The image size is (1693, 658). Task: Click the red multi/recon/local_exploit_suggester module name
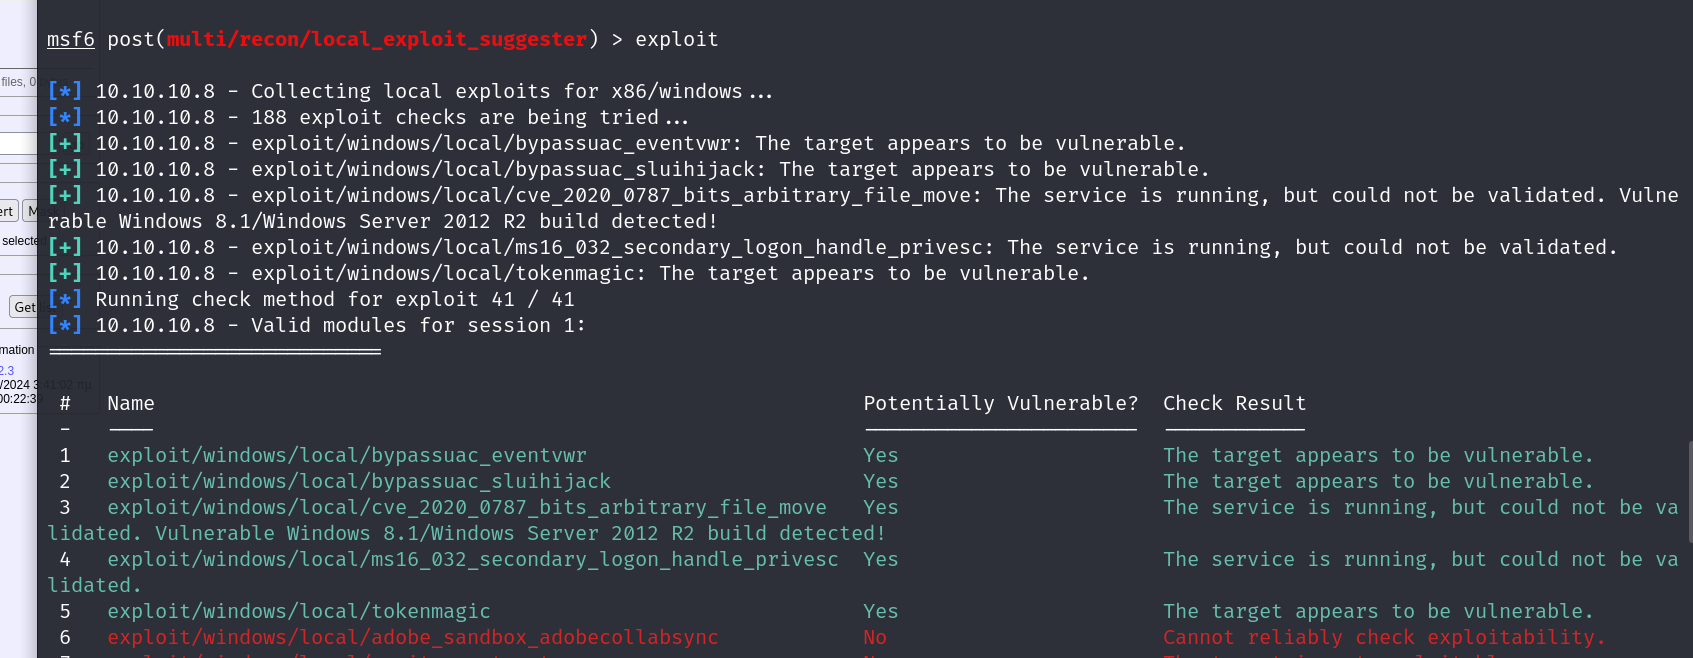coord(377,40)
